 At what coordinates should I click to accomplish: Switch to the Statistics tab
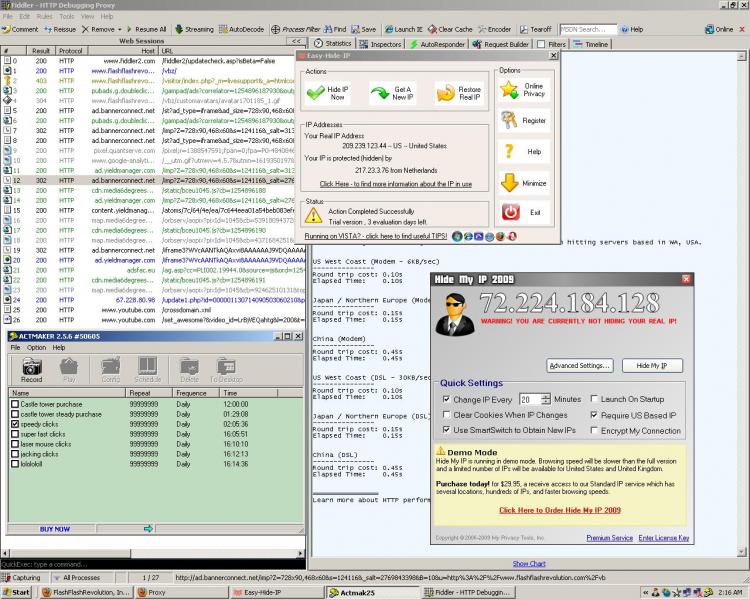click(333, 44)
